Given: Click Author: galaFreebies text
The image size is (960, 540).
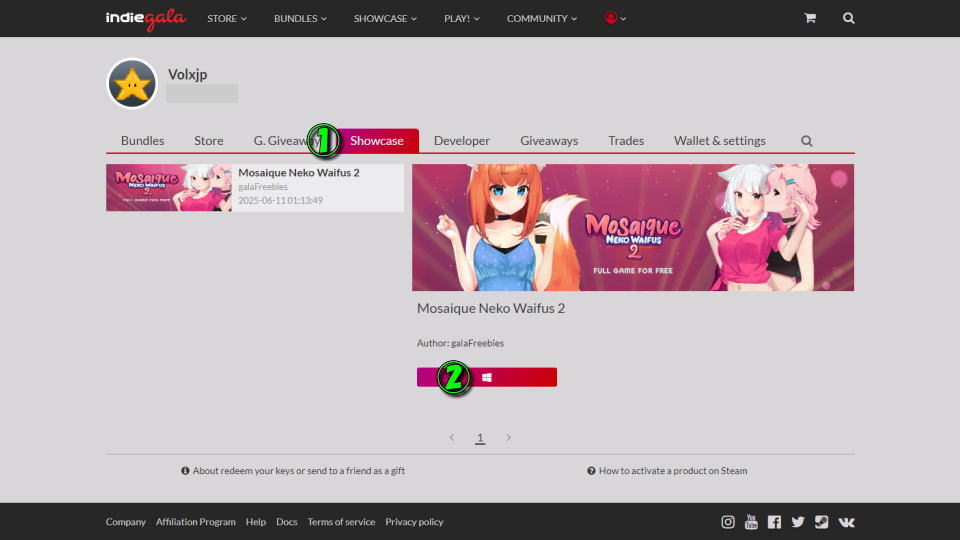Looking at the screenshot, I should (x=460, y=343).
